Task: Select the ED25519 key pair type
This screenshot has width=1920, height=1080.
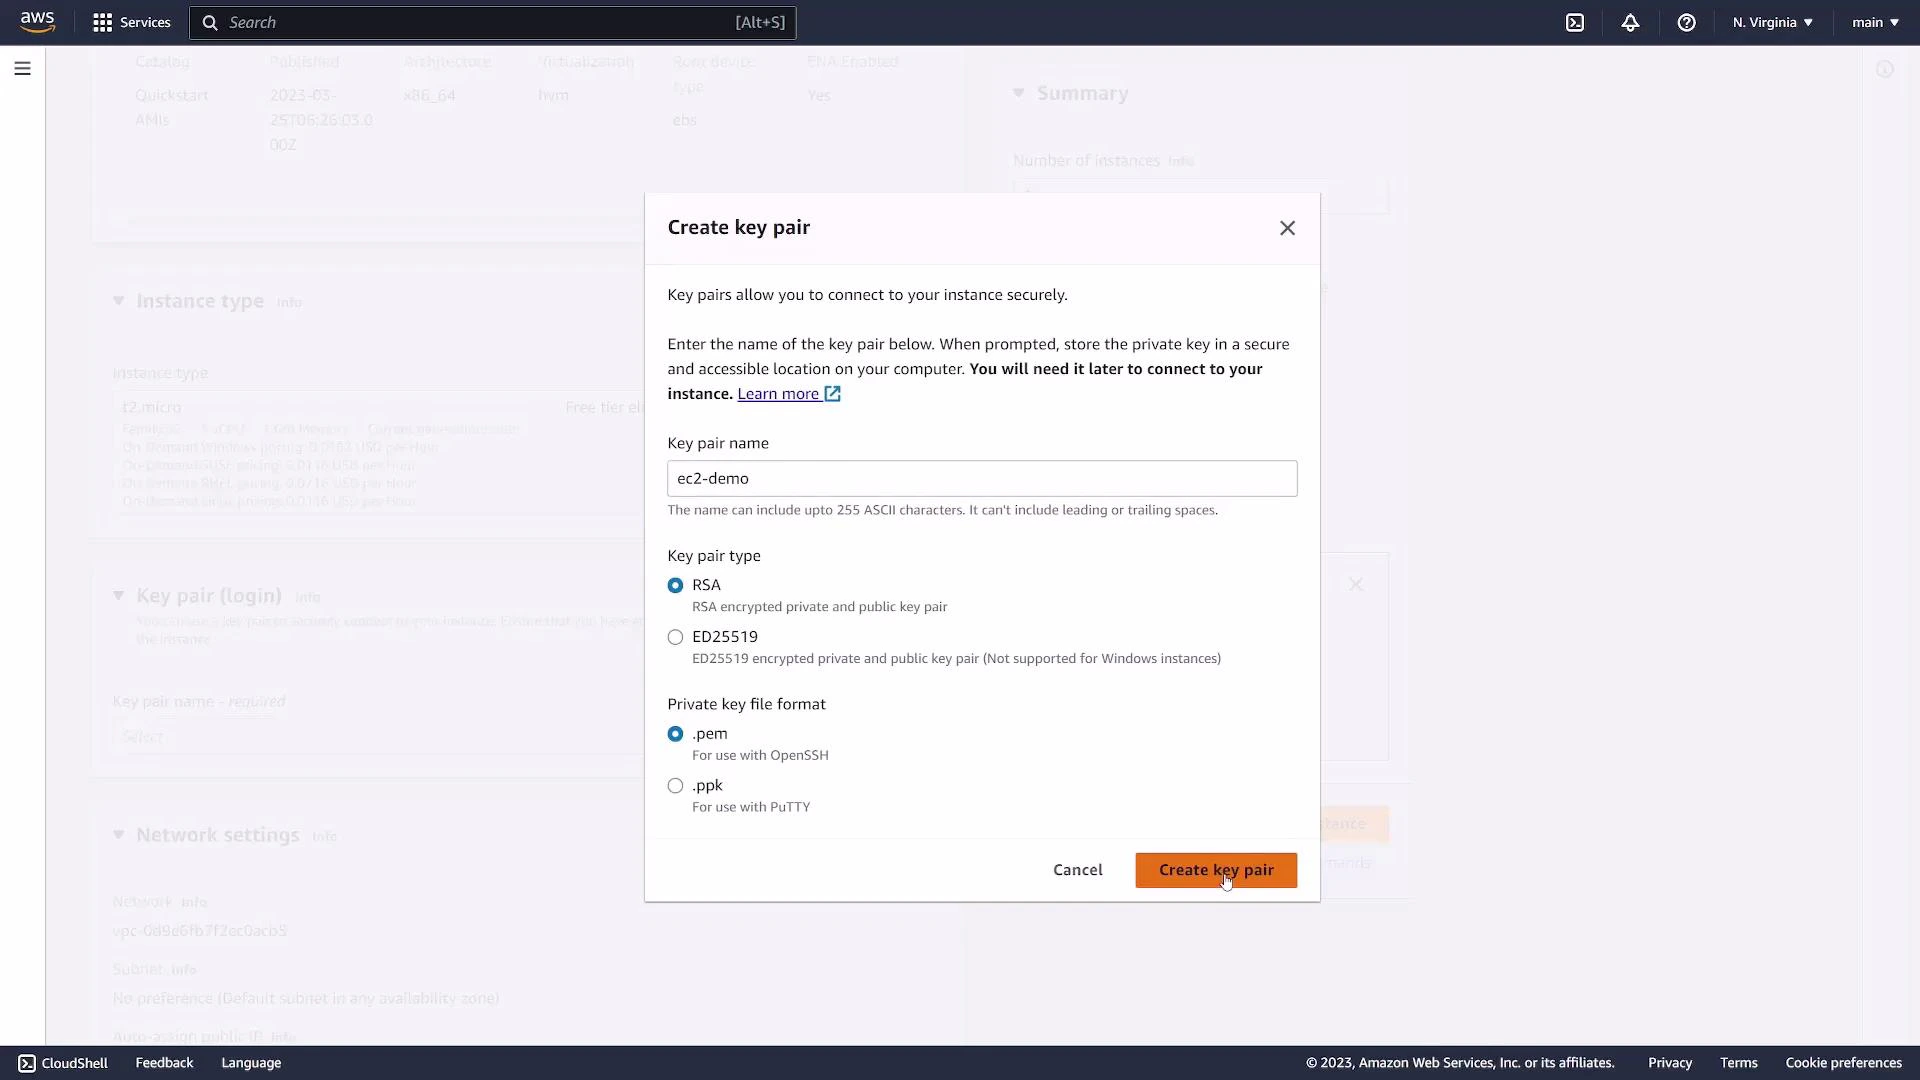Action: click(675, 636)
